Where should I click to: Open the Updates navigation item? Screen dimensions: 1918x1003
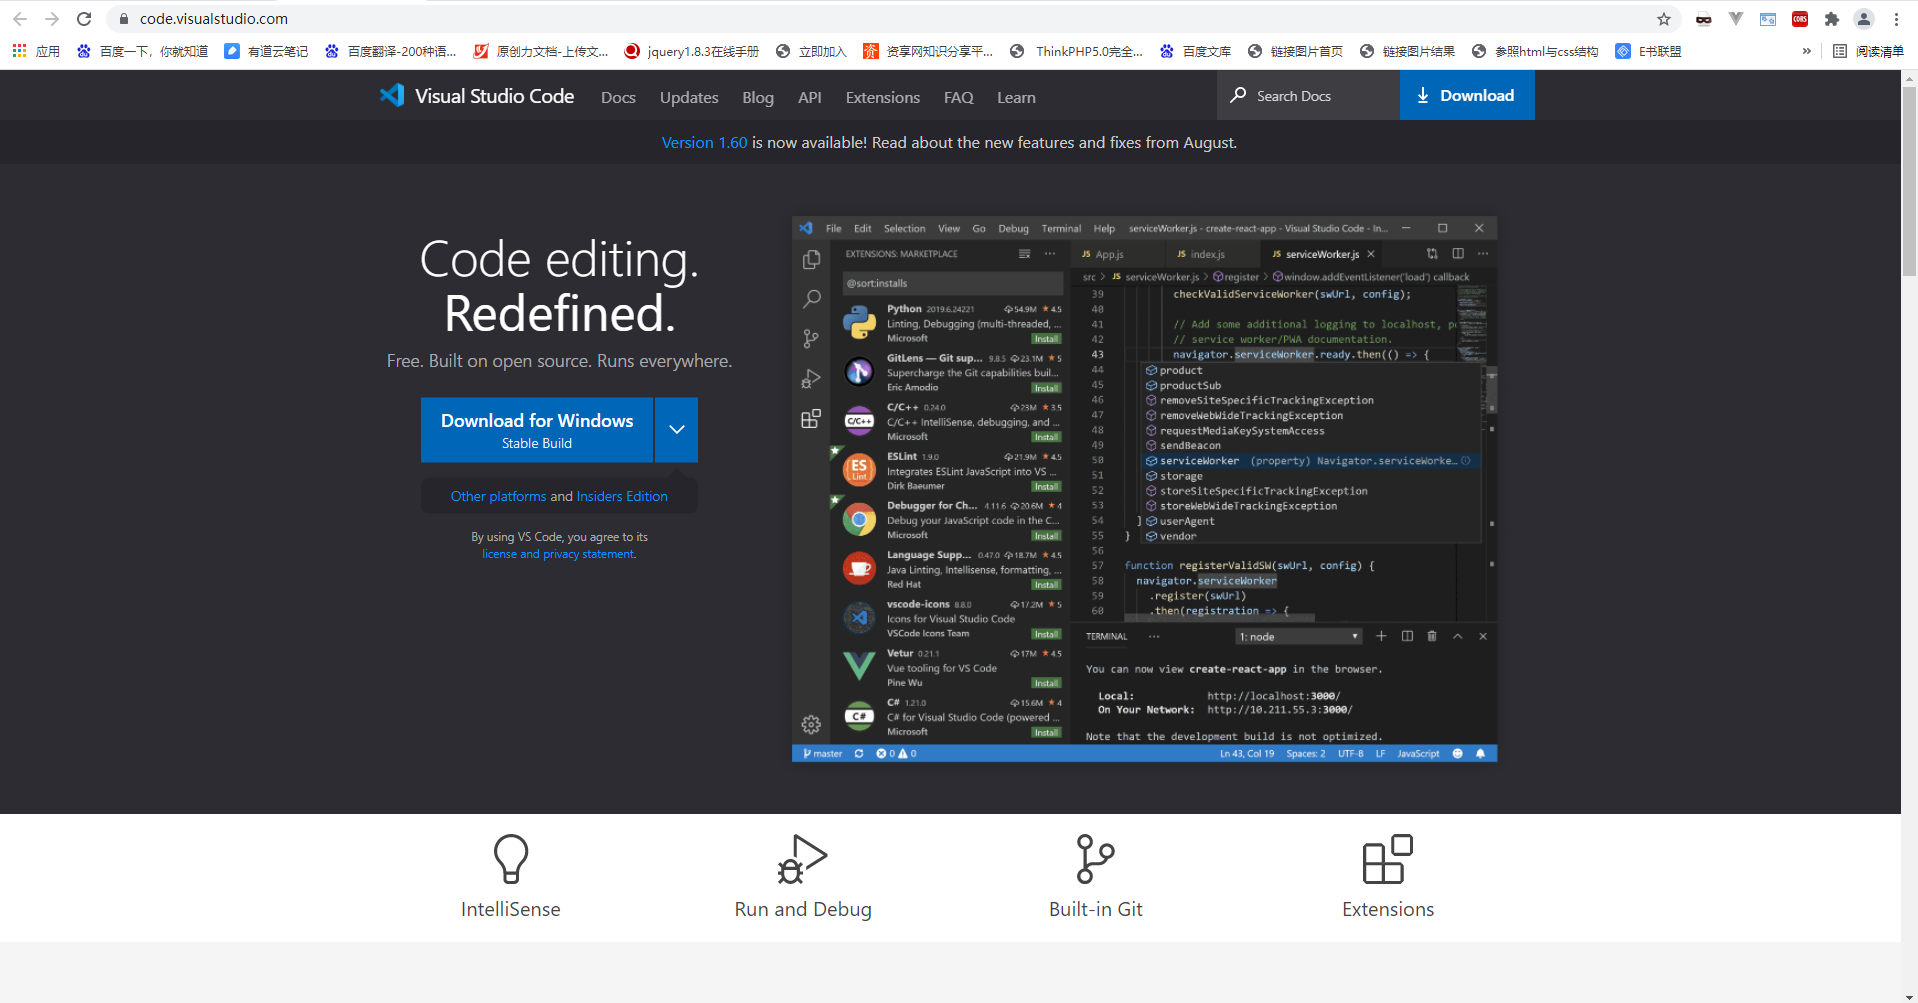point(689,97)
